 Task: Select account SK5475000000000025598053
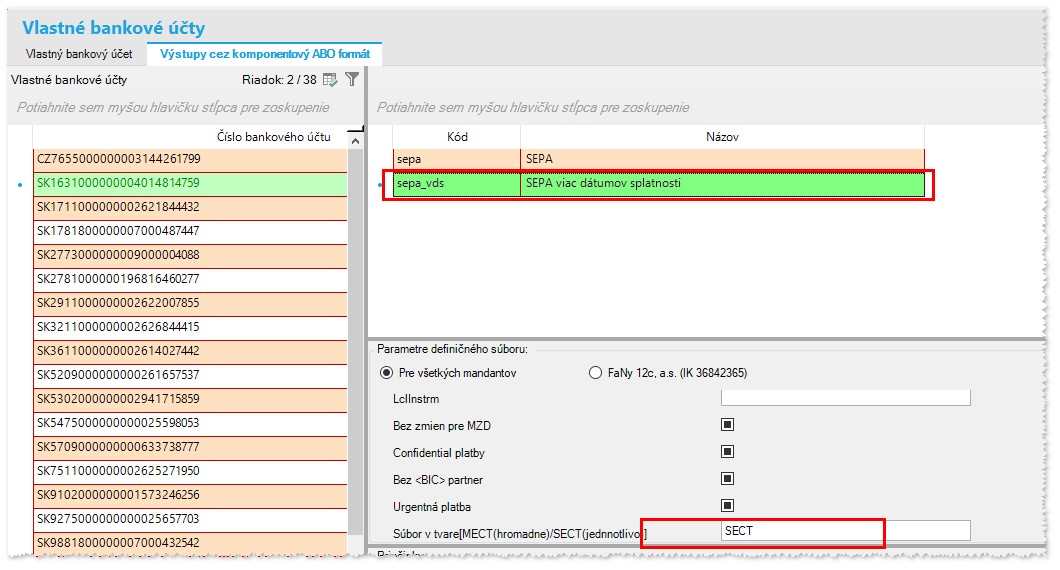coord(190,423)
